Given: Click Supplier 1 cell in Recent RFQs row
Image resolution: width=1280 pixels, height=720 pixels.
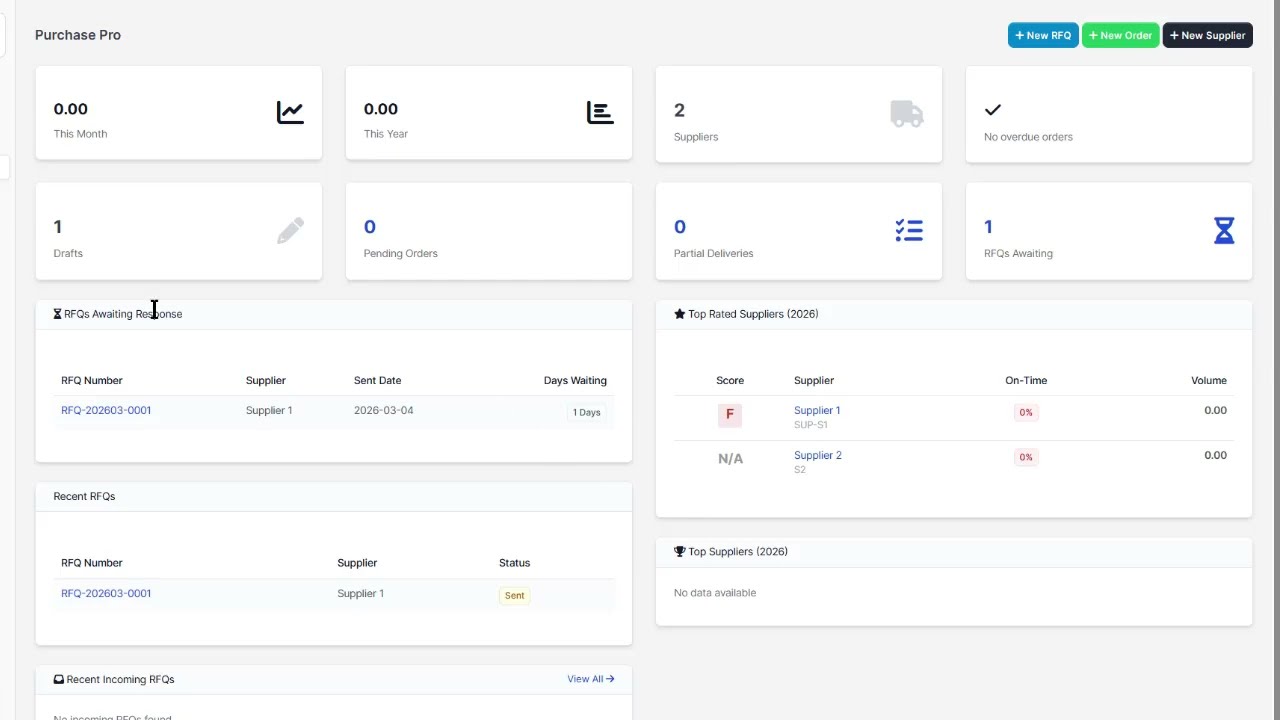Looking at the screenshot, I should coord(360,593).
